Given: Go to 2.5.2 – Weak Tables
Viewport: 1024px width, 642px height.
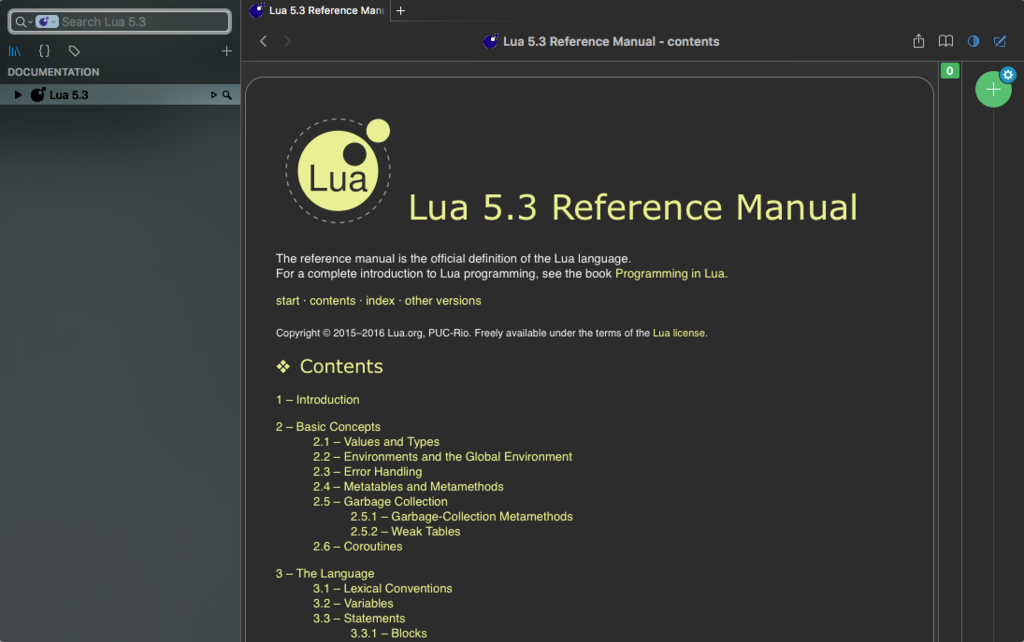Looking at the screenshot, I should click(x=405, y=532).
